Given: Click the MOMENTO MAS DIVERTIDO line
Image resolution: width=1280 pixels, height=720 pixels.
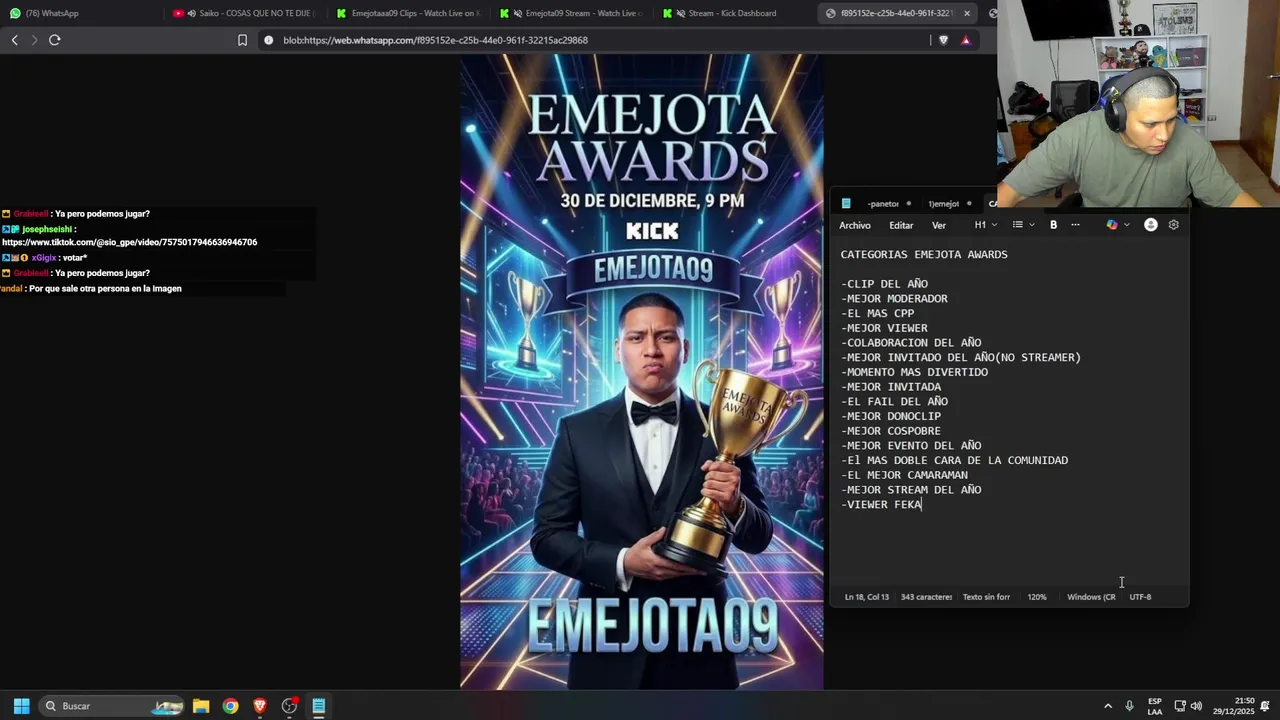Looking at the screenshot, I should pos(914,372).
